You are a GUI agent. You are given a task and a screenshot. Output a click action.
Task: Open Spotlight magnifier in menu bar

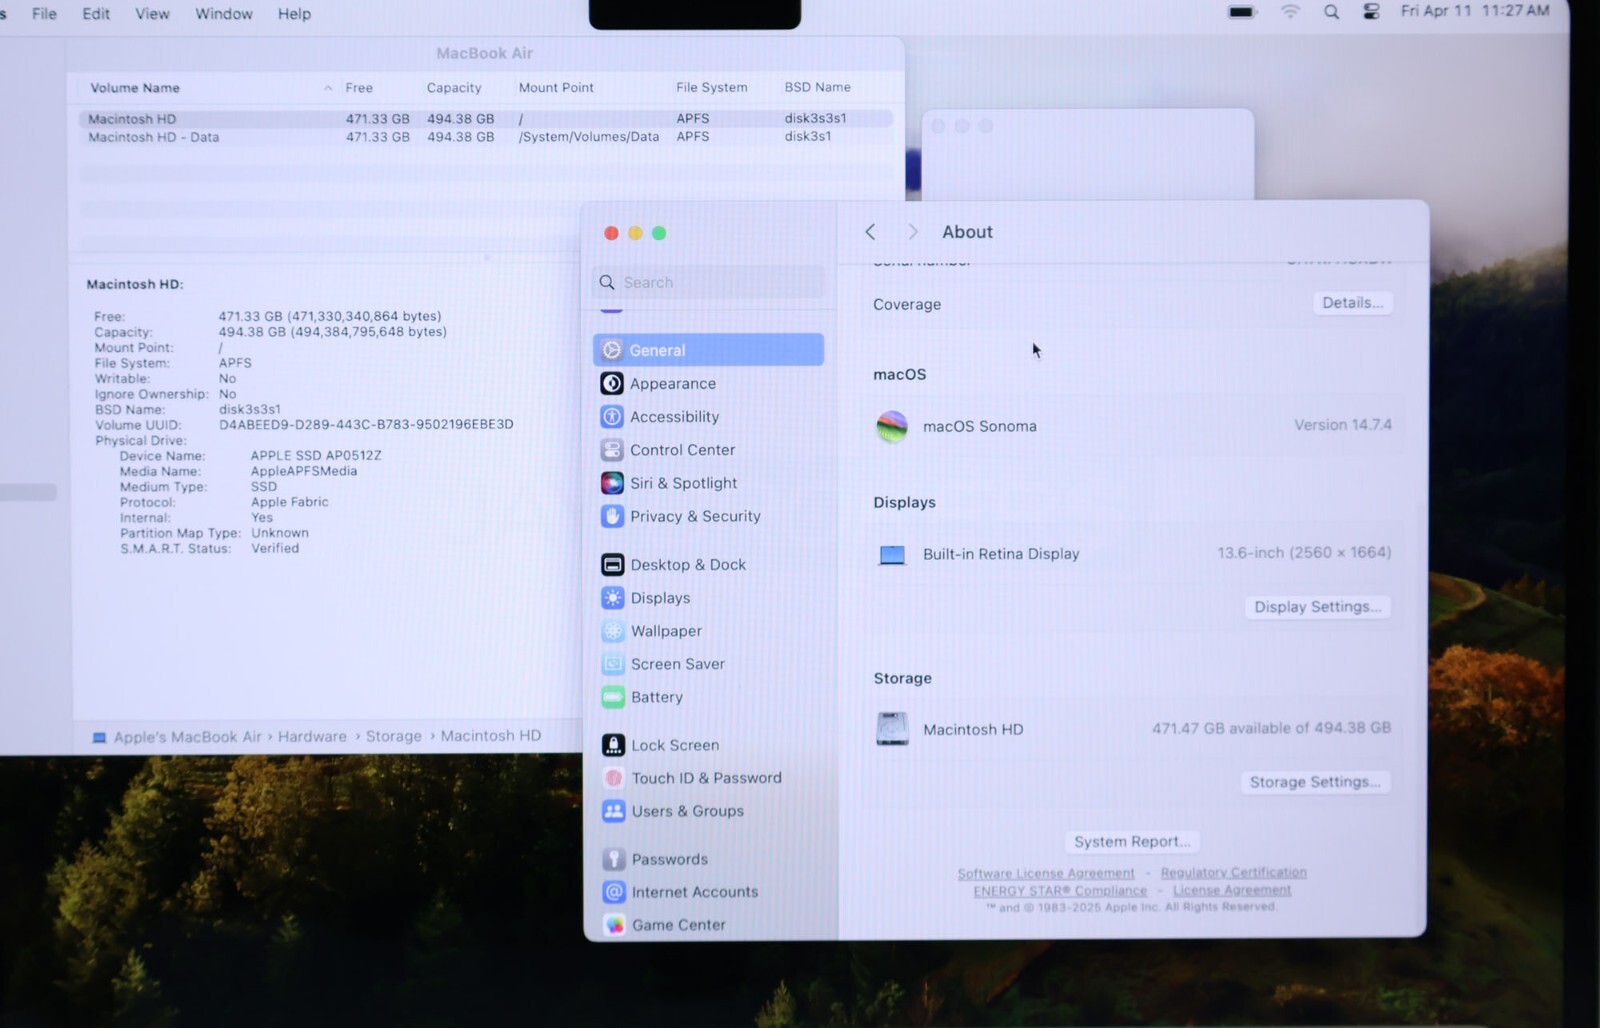point(1331,12)
